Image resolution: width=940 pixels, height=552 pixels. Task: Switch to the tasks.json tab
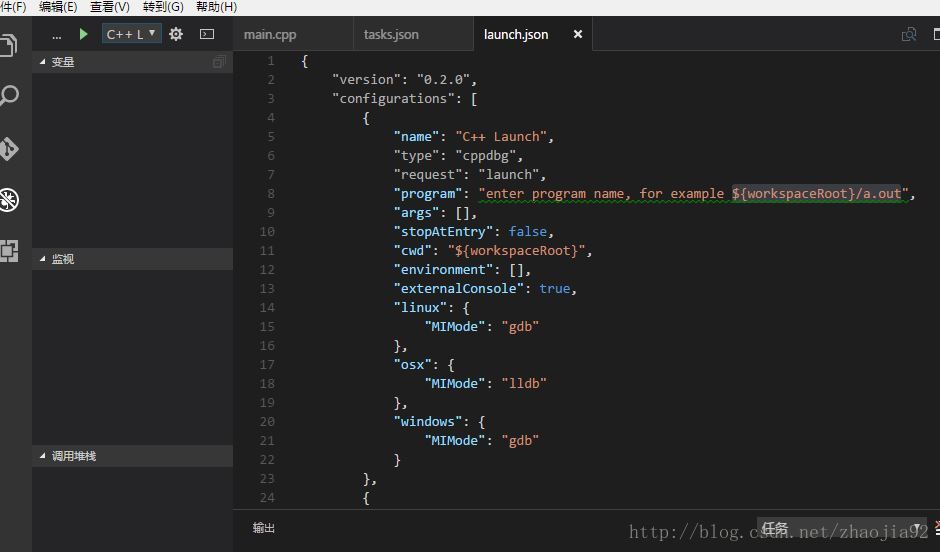point(391,34)
